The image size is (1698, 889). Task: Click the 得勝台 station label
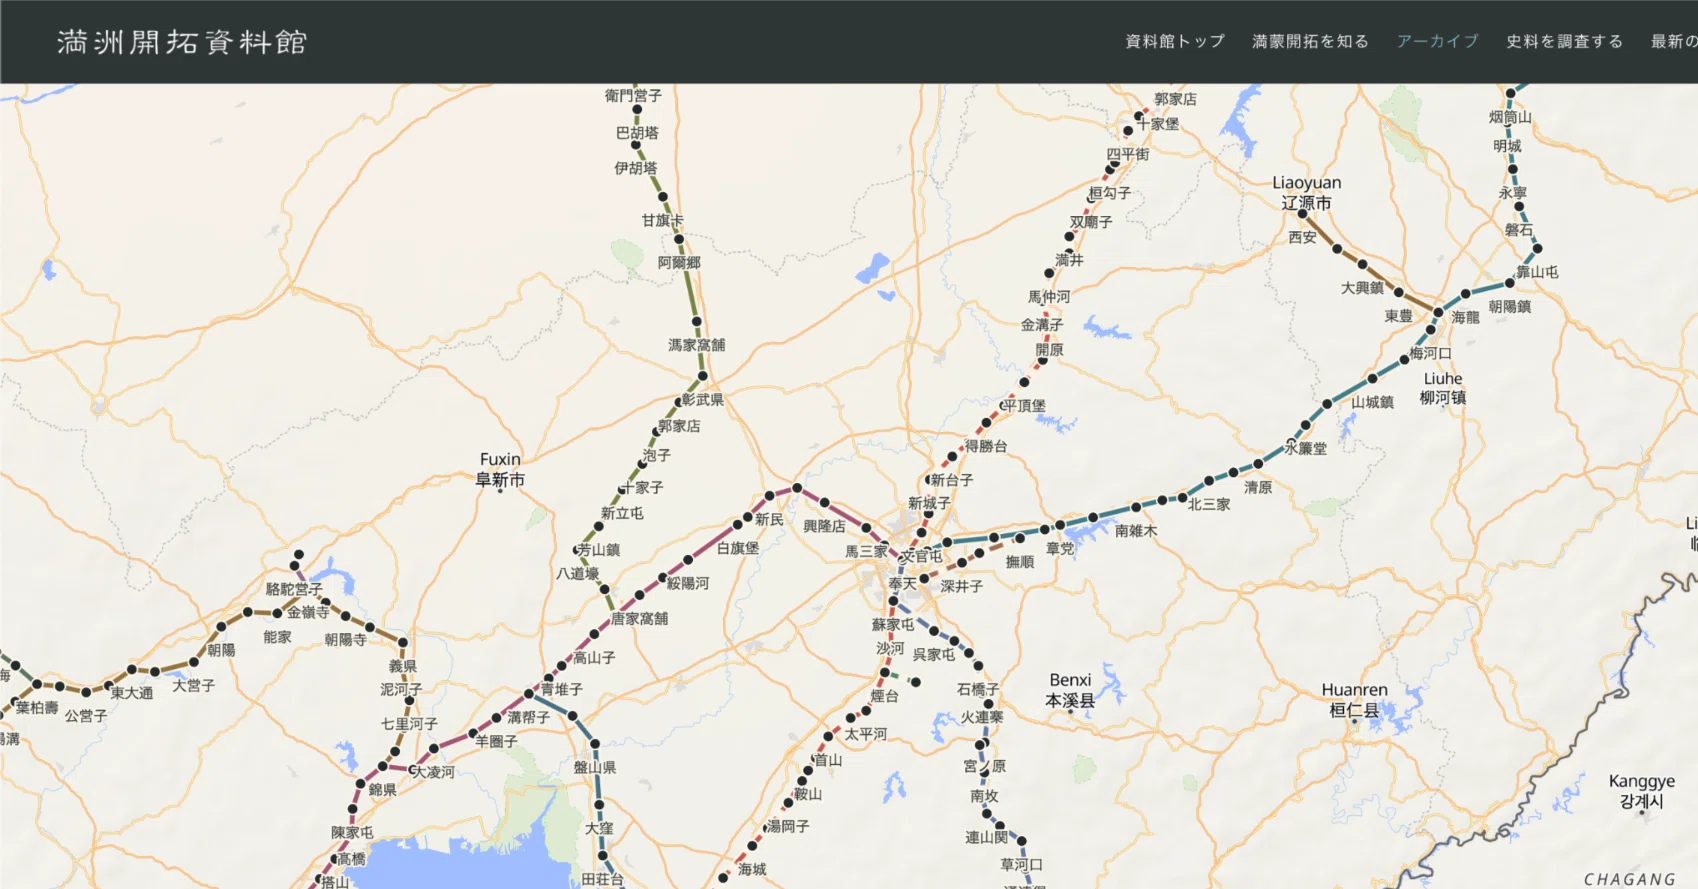pos(986,446)
